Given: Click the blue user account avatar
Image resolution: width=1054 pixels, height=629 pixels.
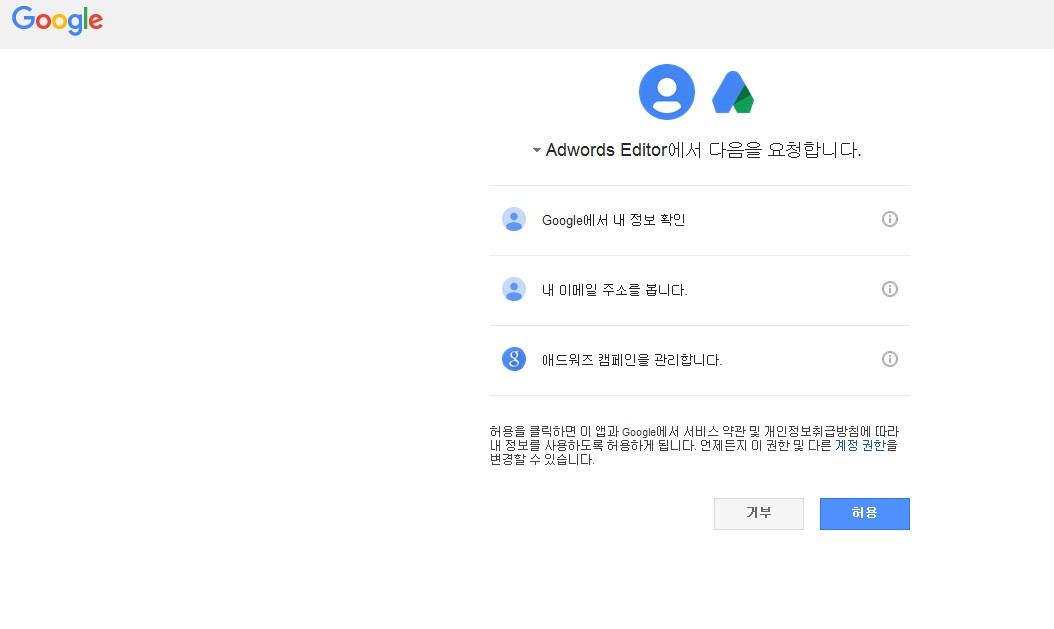Looking at the screenshot, I should [667, 92].
